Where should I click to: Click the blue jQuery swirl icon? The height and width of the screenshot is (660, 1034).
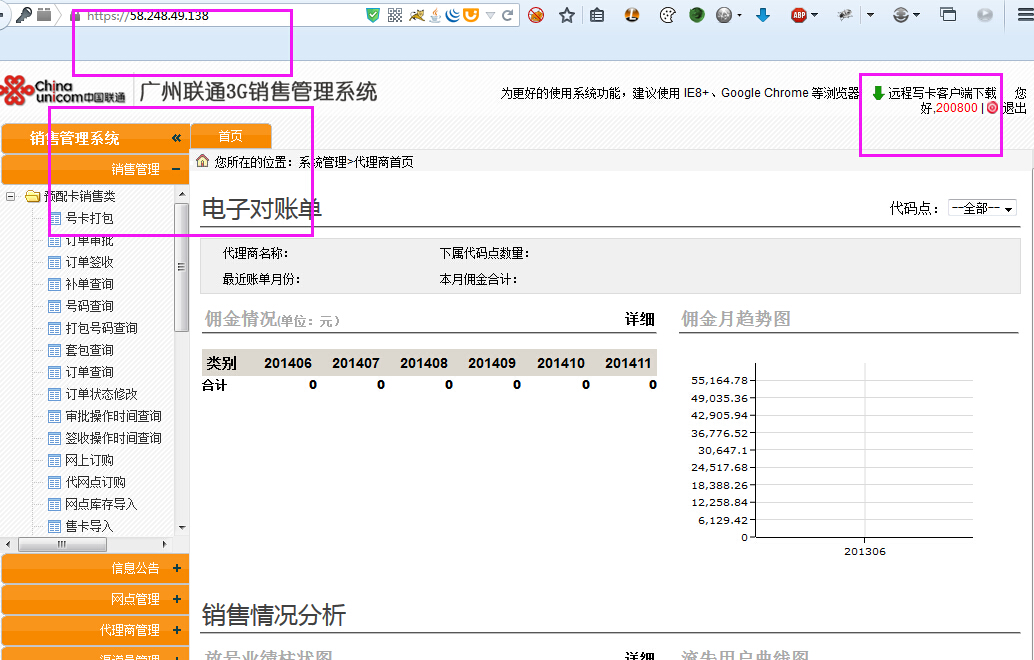pos(453,15)
